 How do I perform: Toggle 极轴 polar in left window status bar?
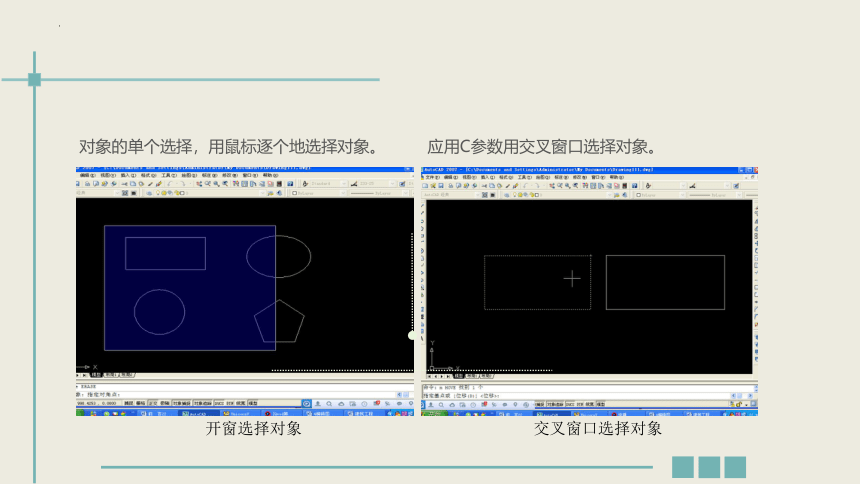pyautogui.click(x=165, y=403)
